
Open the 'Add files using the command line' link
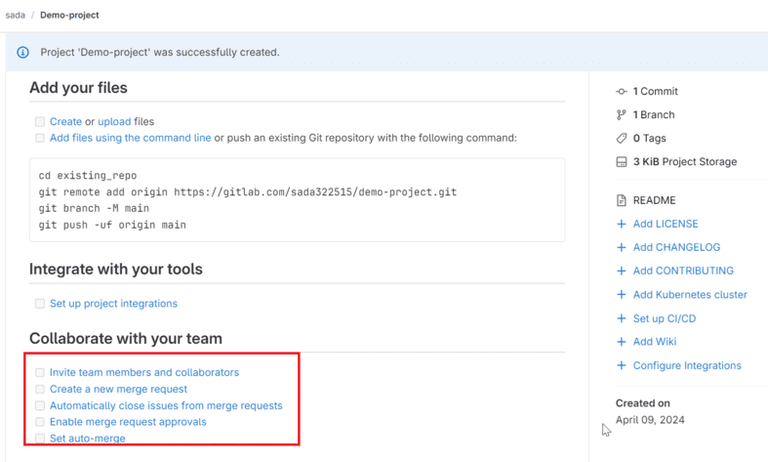(x=130, y=138)
